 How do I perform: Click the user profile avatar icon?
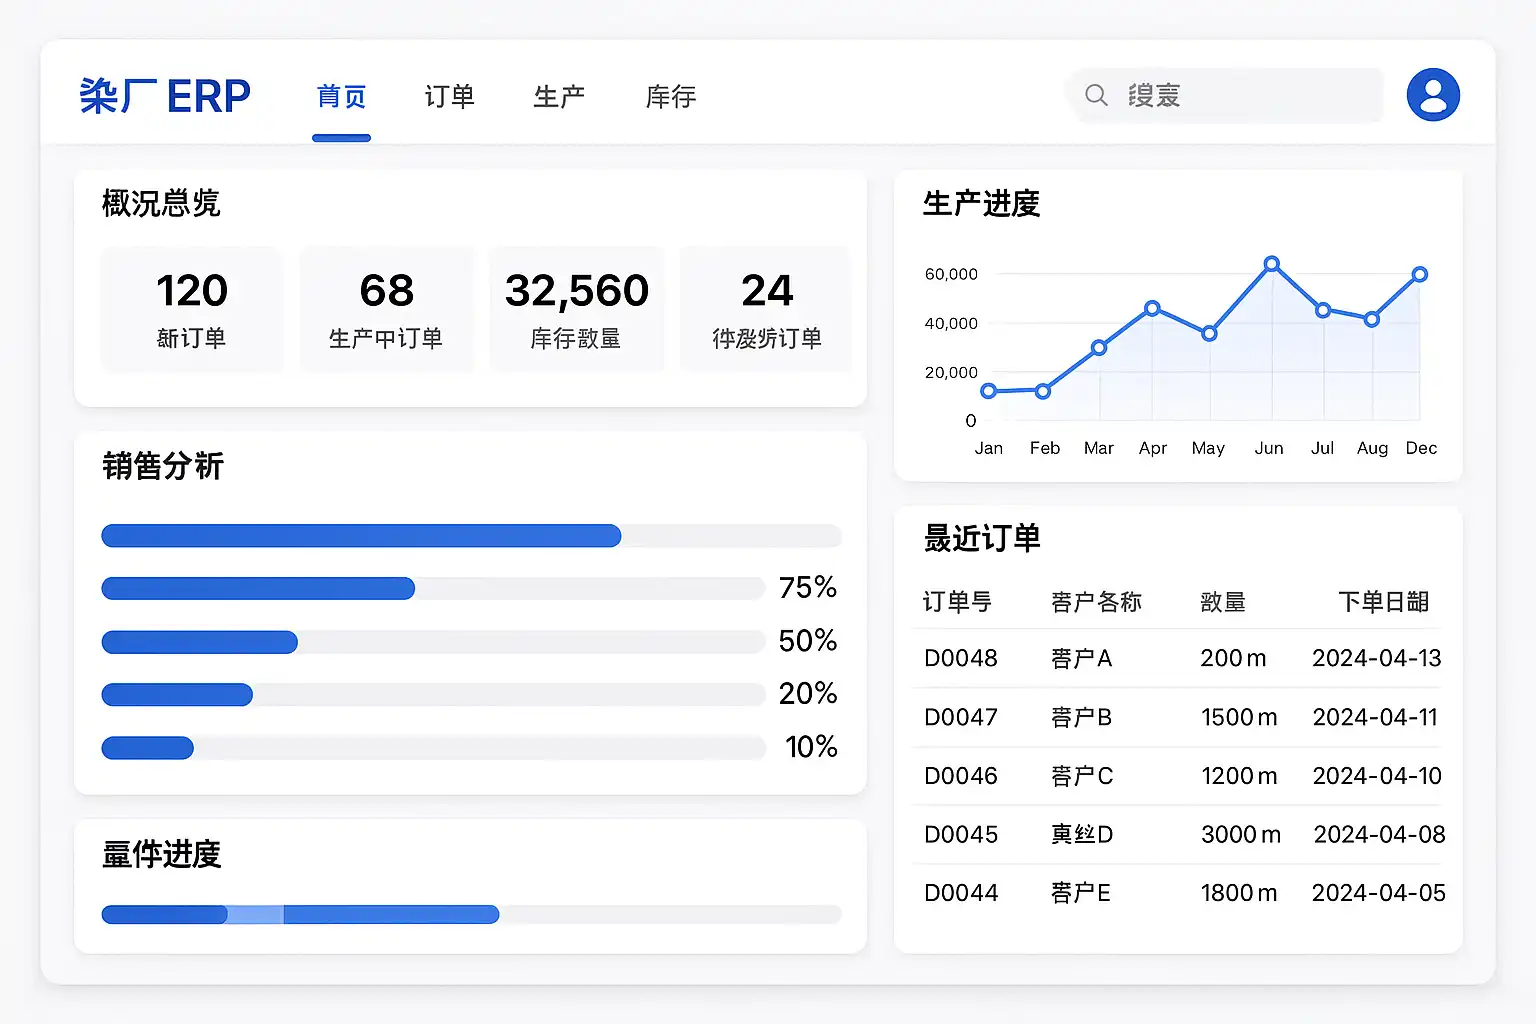click(1433, 95)
